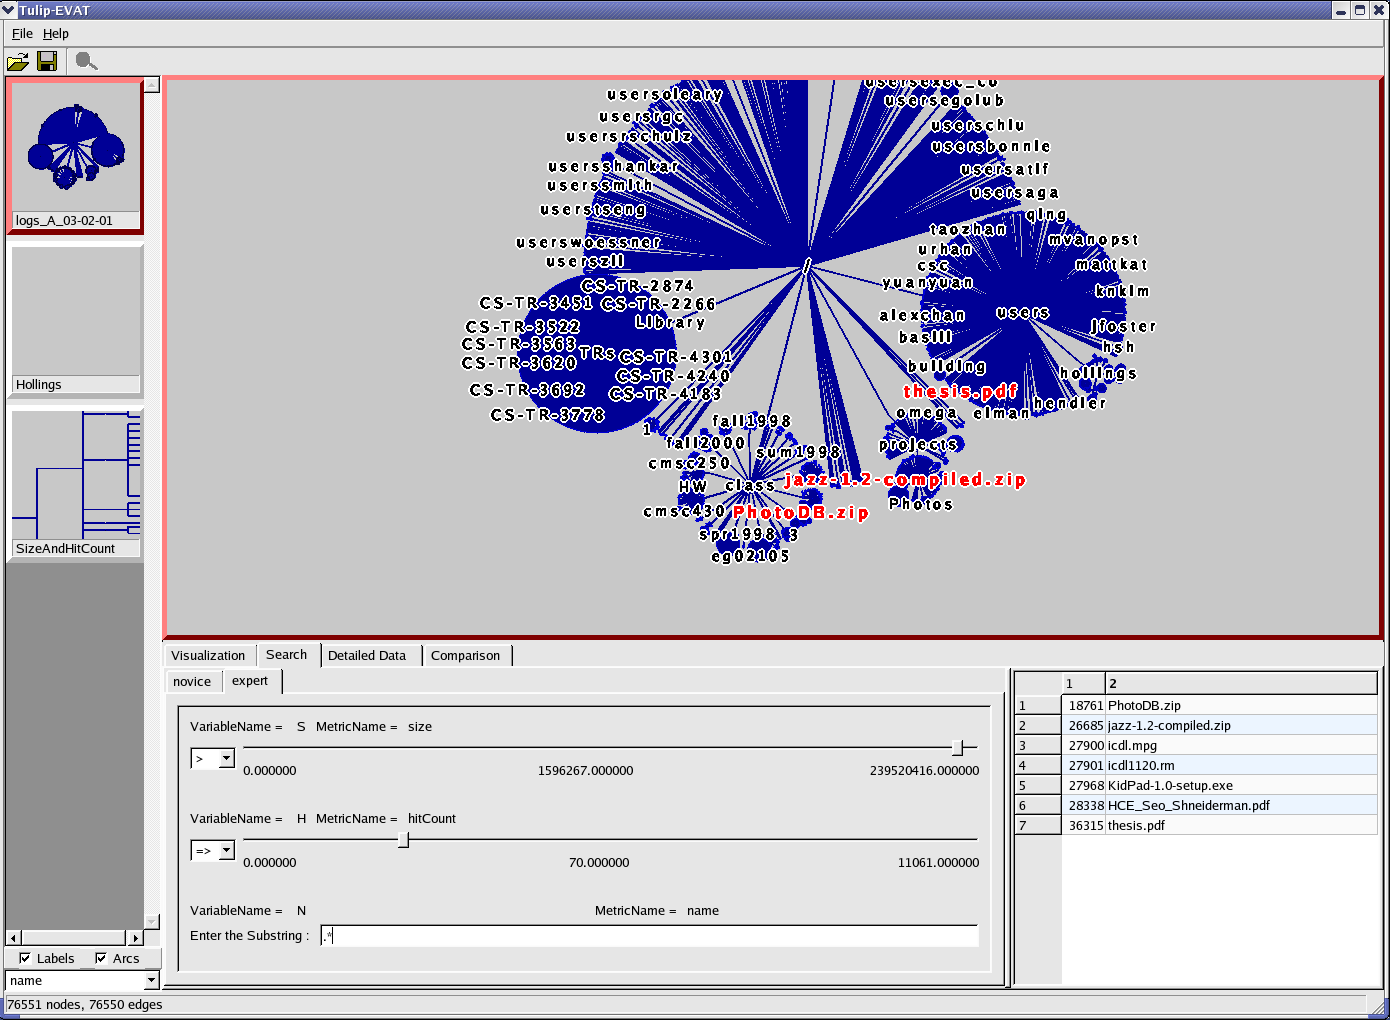The image size is (1390, 1020).
Task: Click the Enter the Substring input field
Action: (x=650, y=936)
